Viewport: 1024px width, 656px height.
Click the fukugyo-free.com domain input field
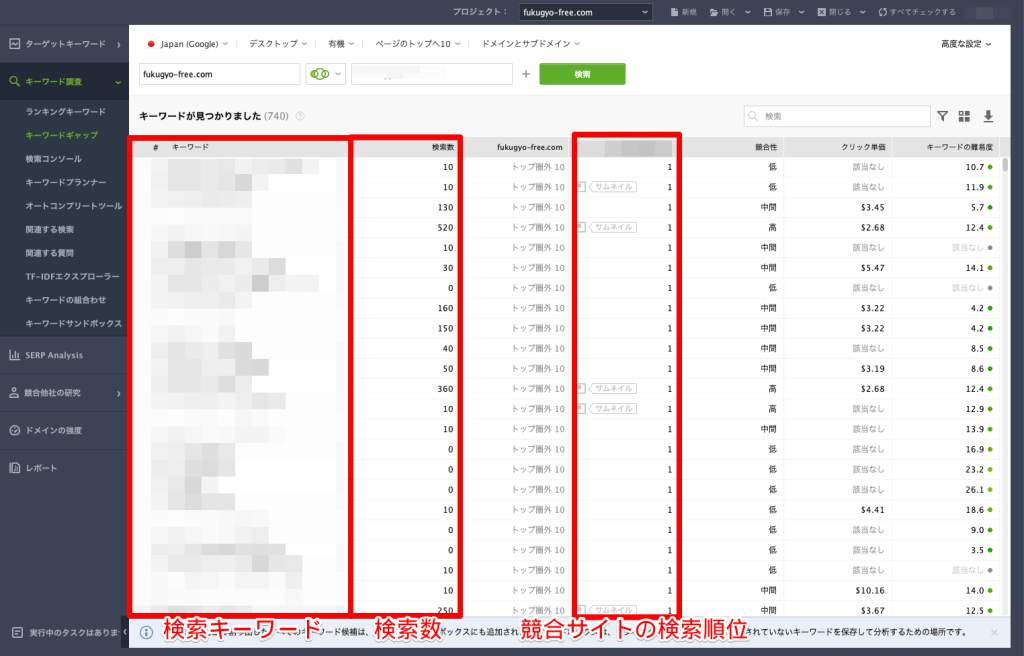pos(219,74)
